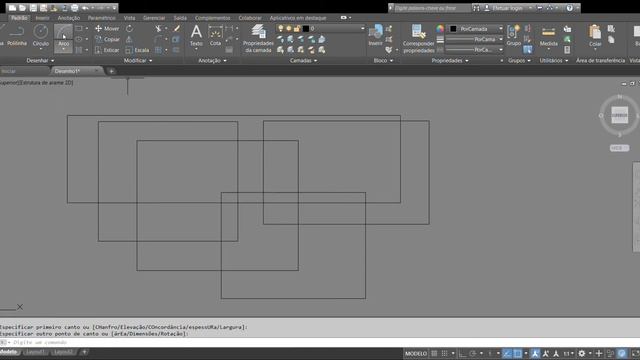Toggle layer on/off lightbulb icon
The image size is (640, 360).
coord(280,29)
